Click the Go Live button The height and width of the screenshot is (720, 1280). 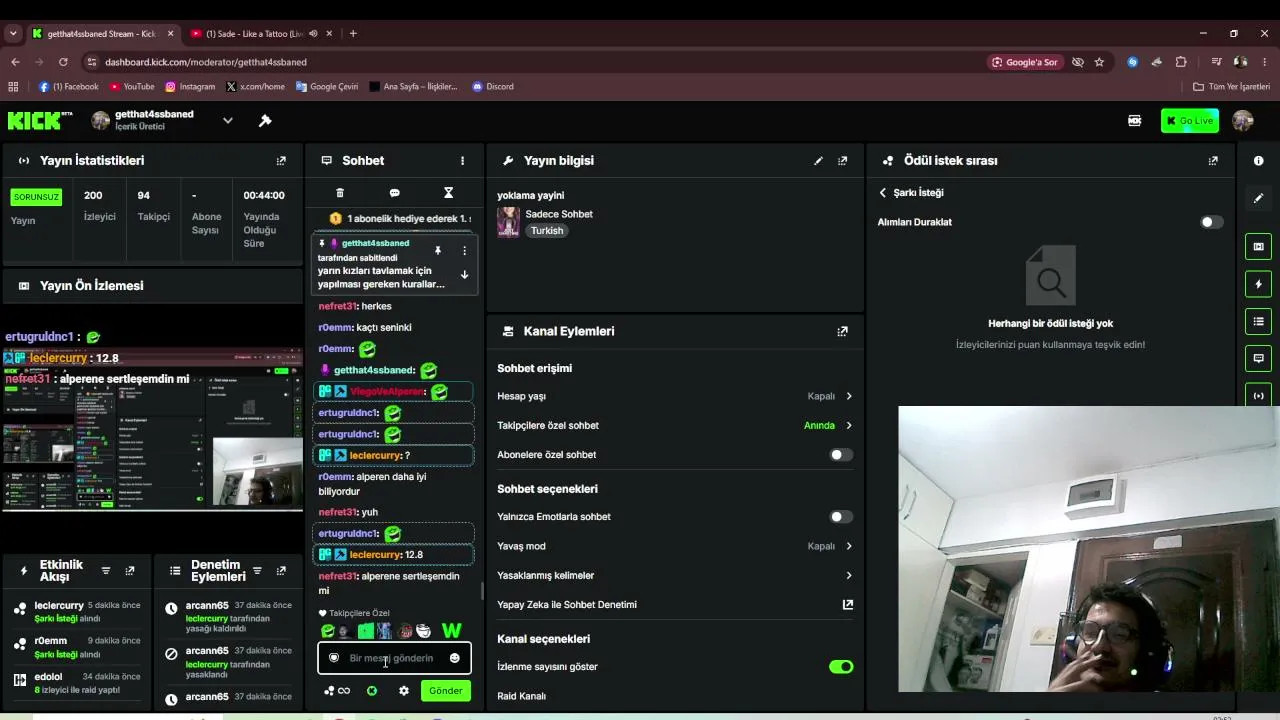click(x=1190, y=121)
